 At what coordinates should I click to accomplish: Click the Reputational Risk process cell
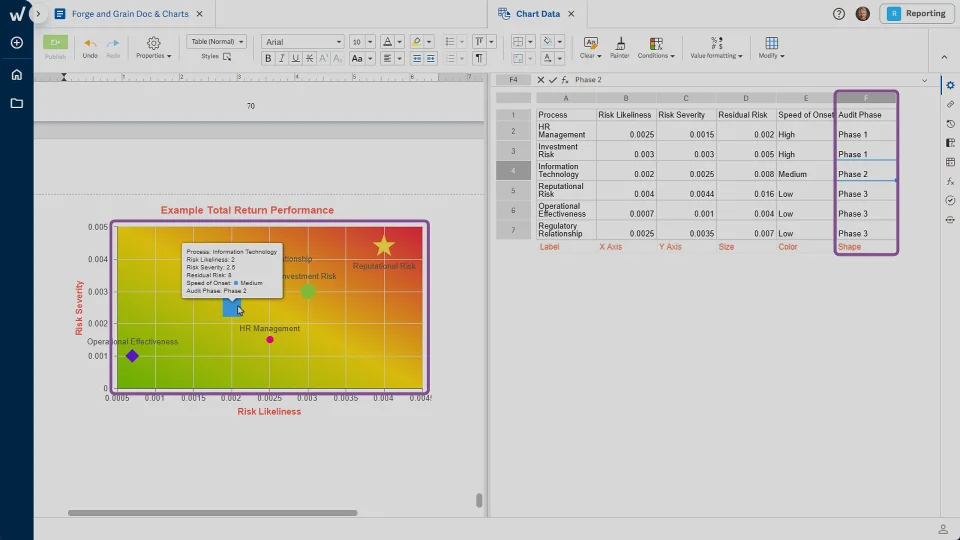pos(566,190)
